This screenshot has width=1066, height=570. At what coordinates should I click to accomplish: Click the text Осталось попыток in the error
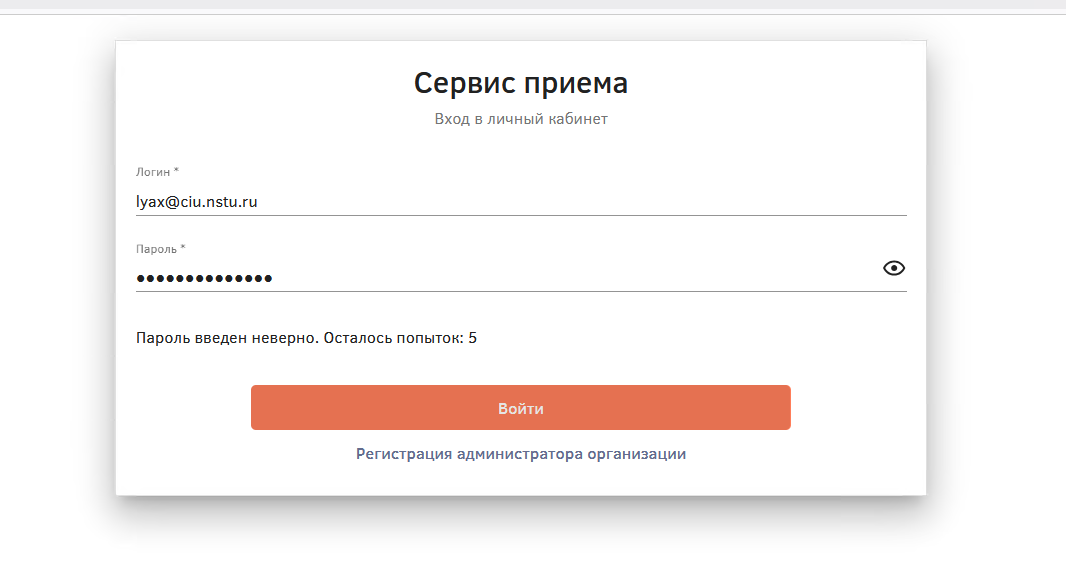[394, 338]
